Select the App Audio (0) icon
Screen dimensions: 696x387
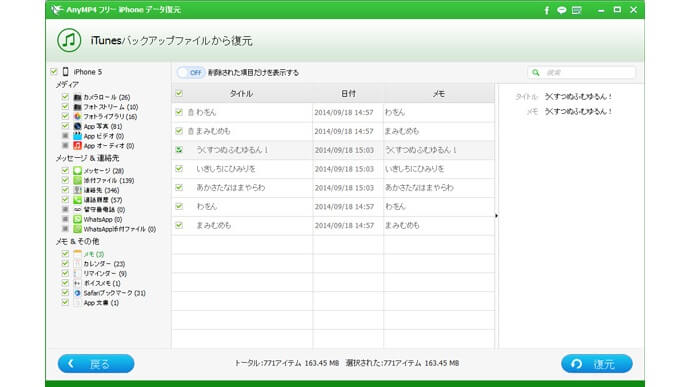(x=78, y=146)
